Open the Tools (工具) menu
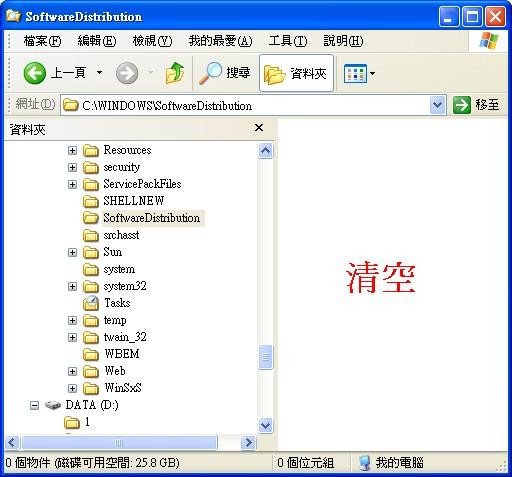 point(288,41)
